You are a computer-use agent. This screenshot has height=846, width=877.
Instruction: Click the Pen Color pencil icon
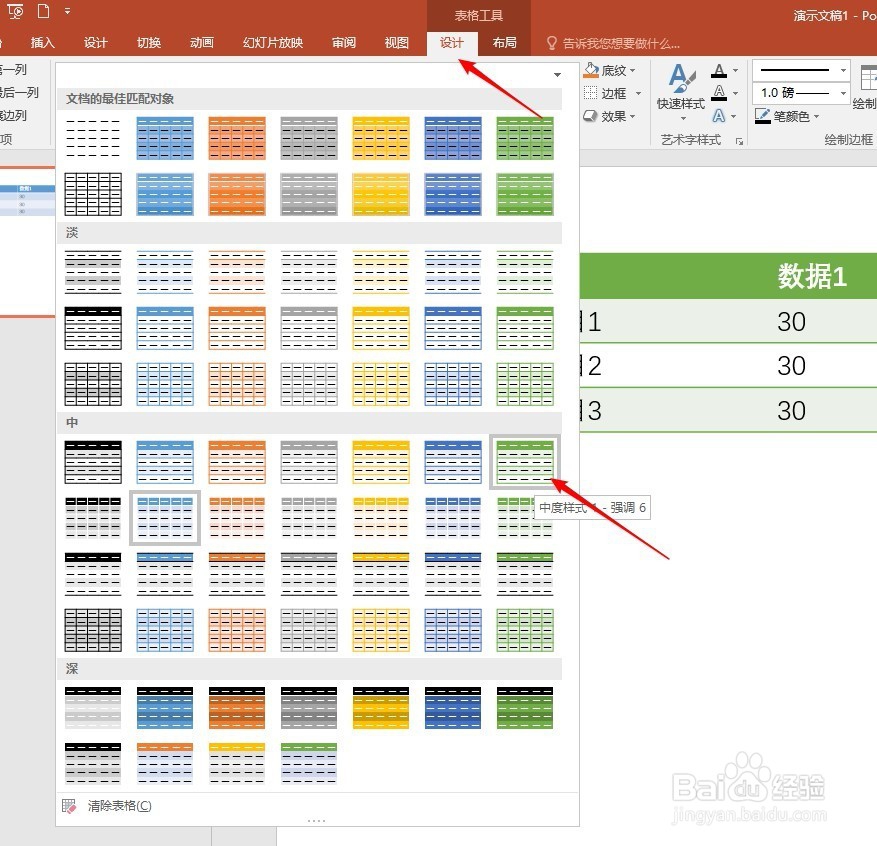tap(762, 116)
